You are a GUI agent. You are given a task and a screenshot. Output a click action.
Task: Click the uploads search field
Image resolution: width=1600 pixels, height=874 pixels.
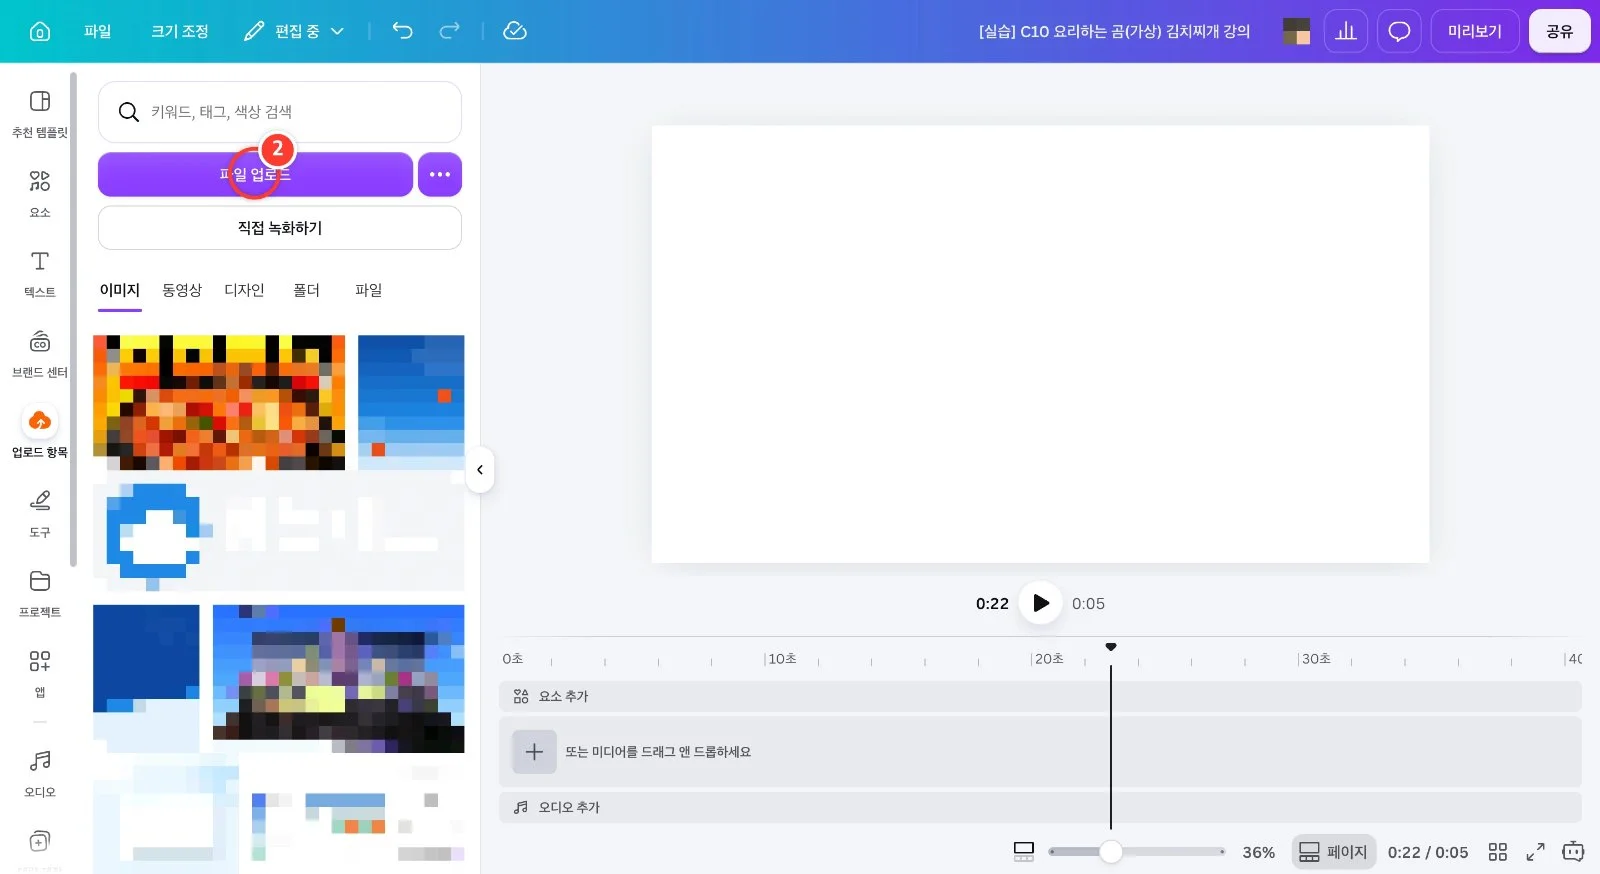tap(280, 112)
